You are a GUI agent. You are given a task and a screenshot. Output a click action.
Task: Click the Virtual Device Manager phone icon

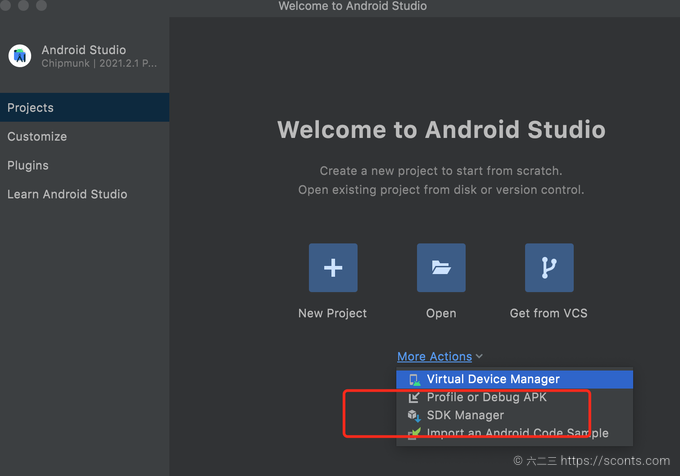tap(415, 380)
